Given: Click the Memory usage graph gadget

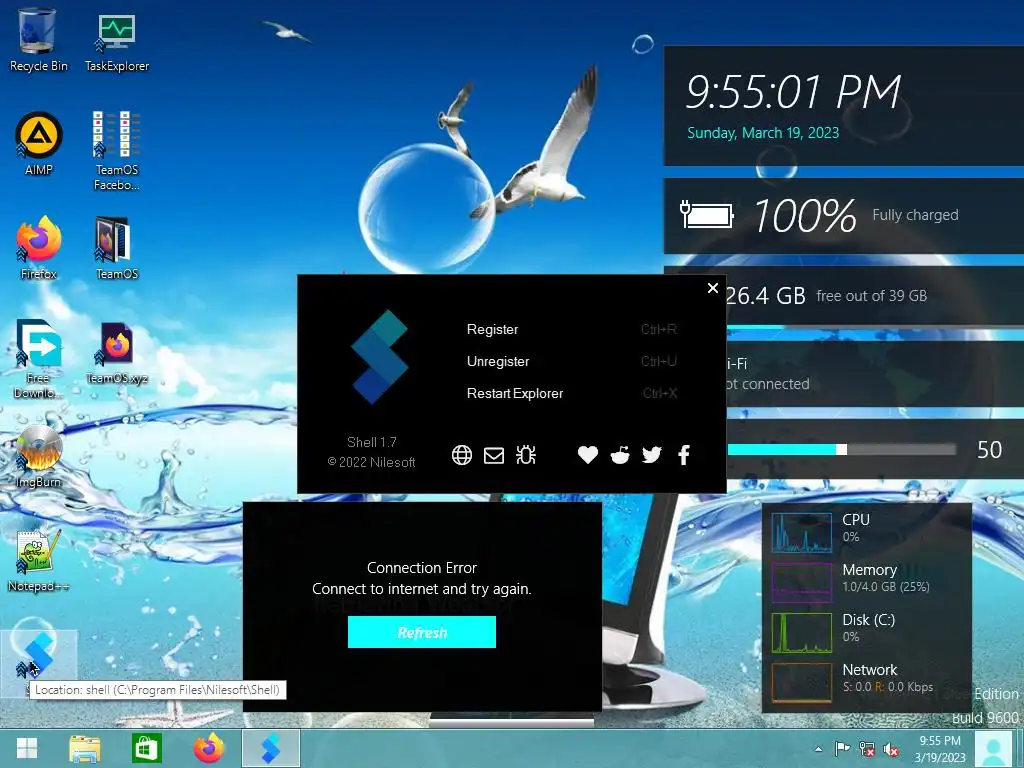Looking at the screenshot, I should pyautogui.click(x=801, y=583).
